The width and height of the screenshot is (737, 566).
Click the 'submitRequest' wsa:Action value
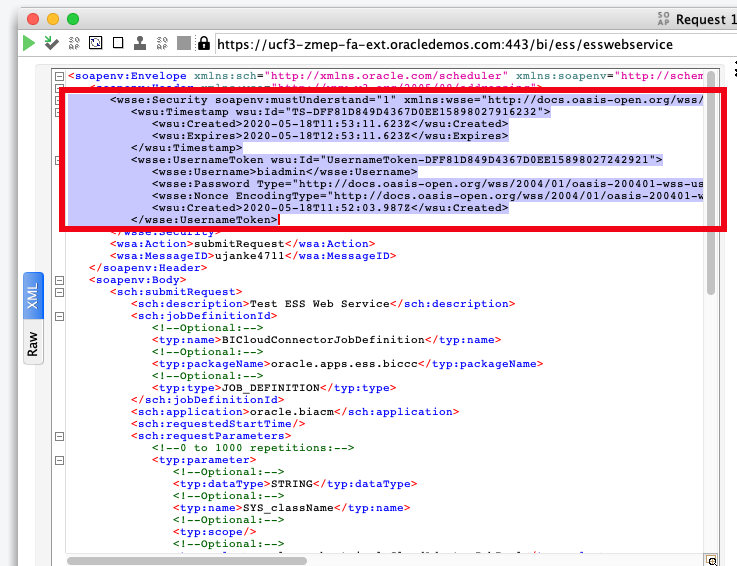pos(239,244)
